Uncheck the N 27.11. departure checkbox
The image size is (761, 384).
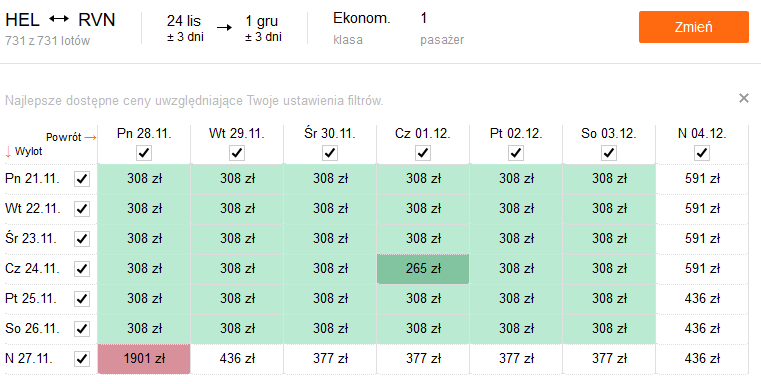pyautogui.click(x=82, y=359)
